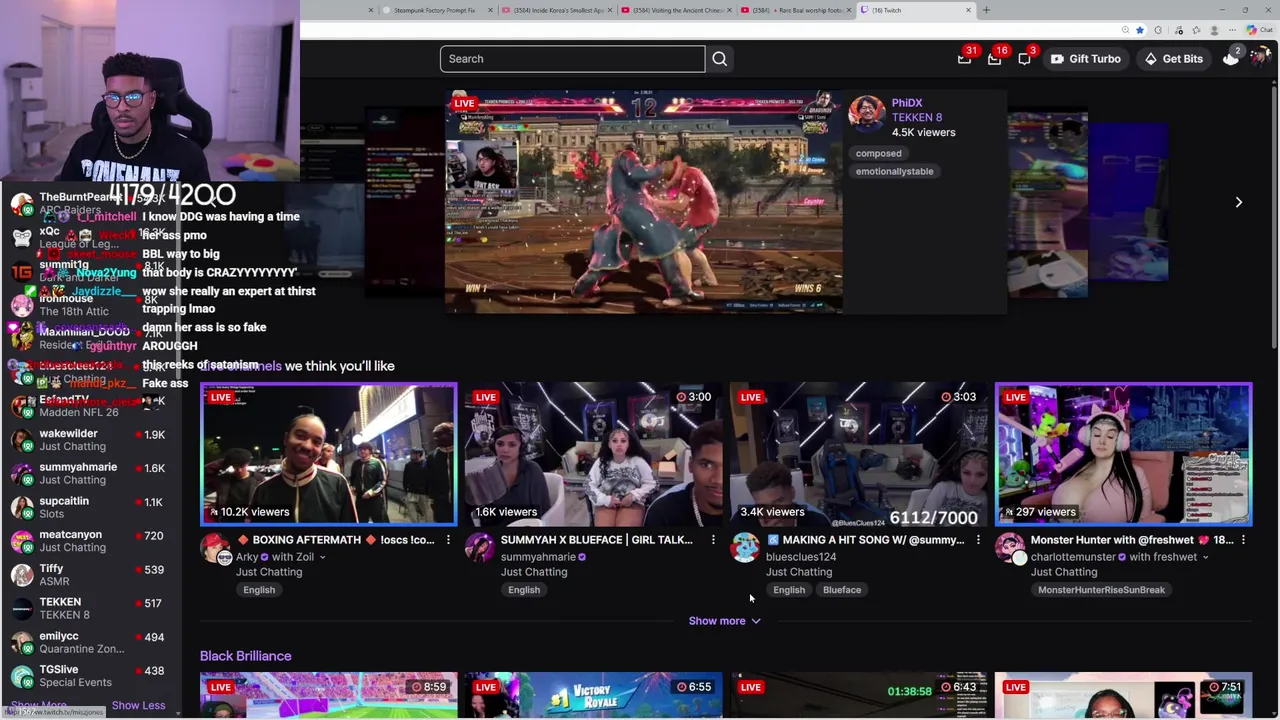This screenshot has height=720, width=1280.
Task: Open meatcanyon in the sidebar
Action: 90,541
